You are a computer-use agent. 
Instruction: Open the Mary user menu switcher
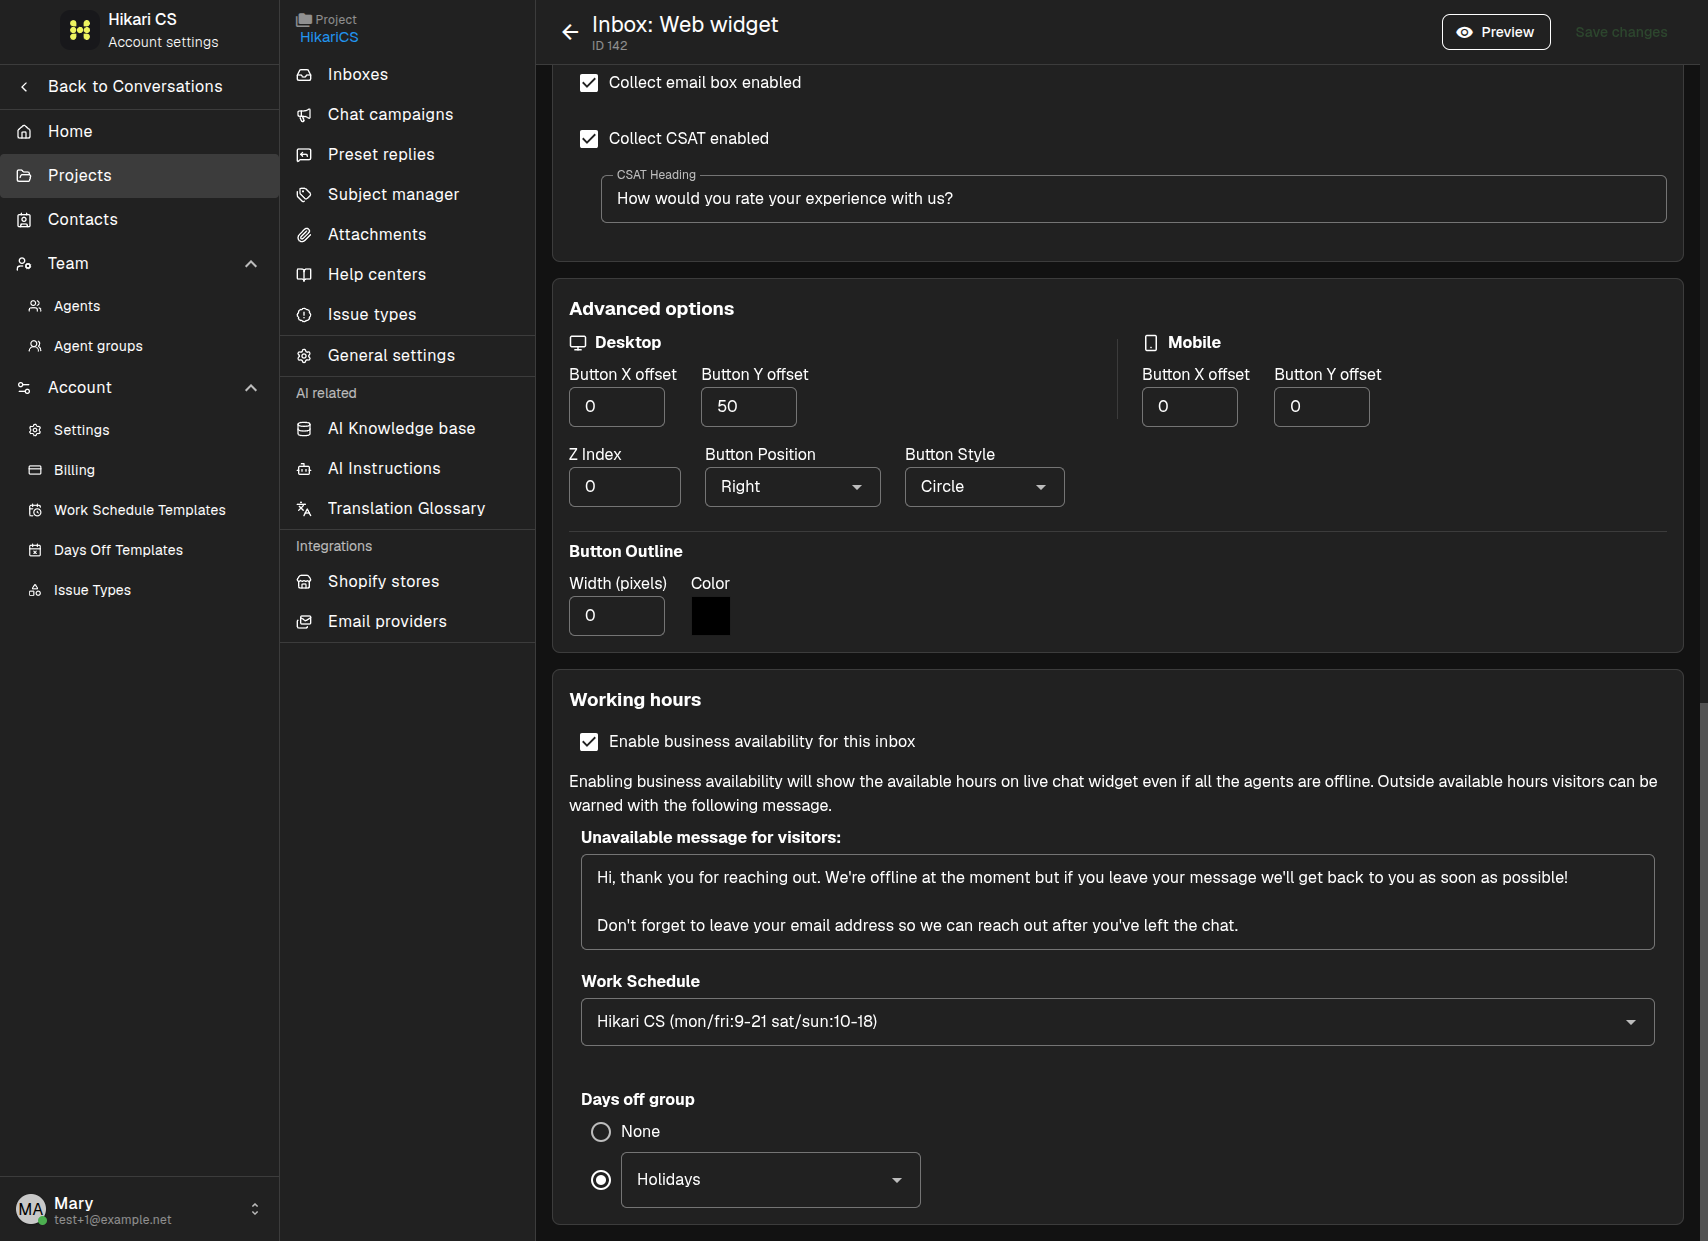click(255, 1209)
